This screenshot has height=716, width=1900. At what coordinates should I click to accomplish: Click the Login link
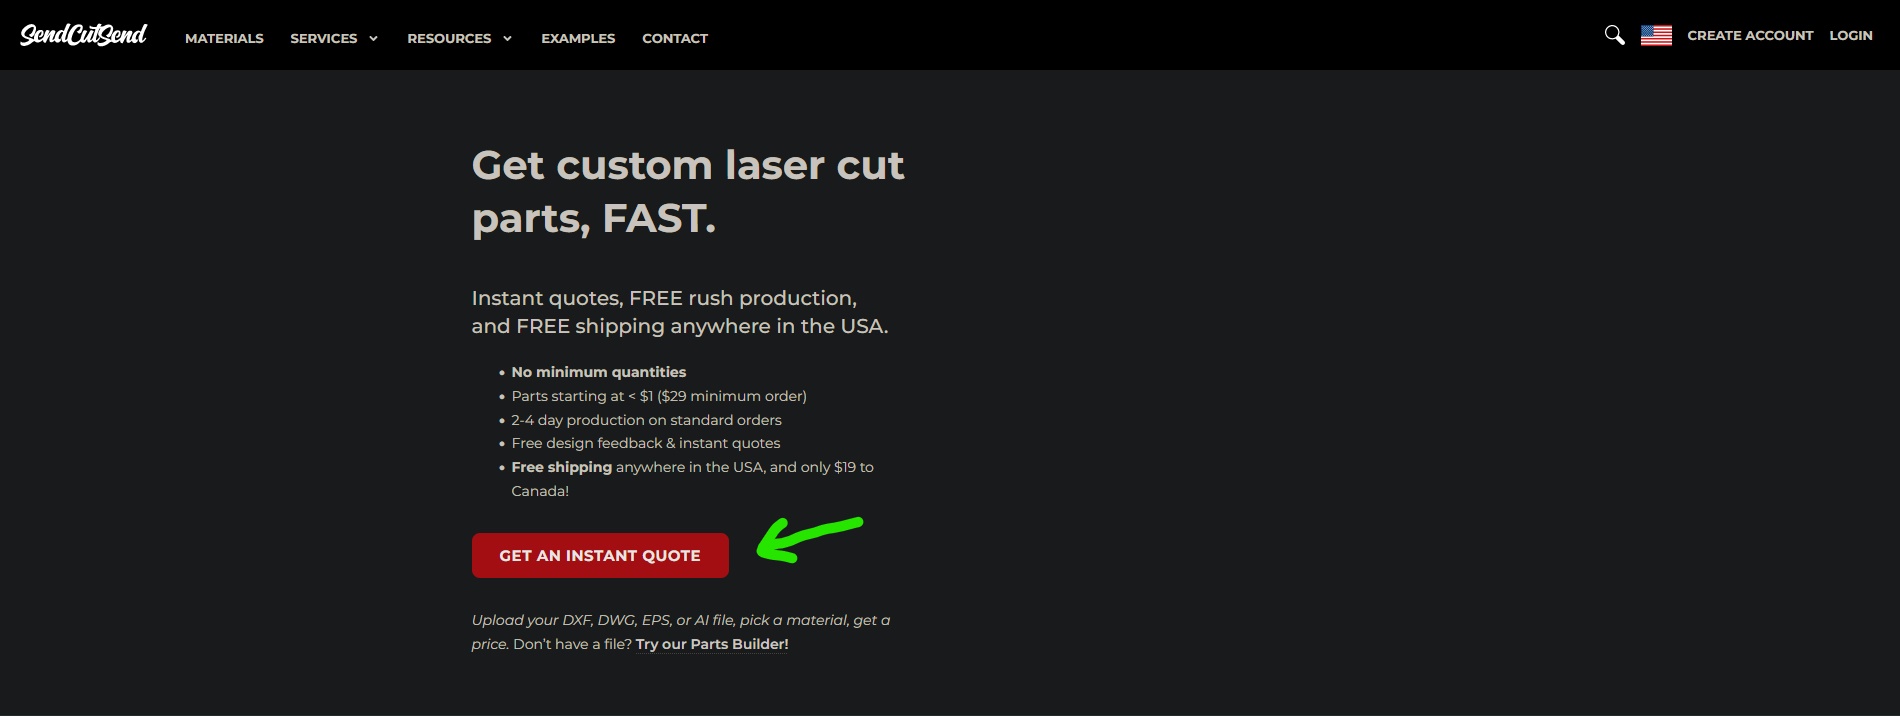[1851, 35]
